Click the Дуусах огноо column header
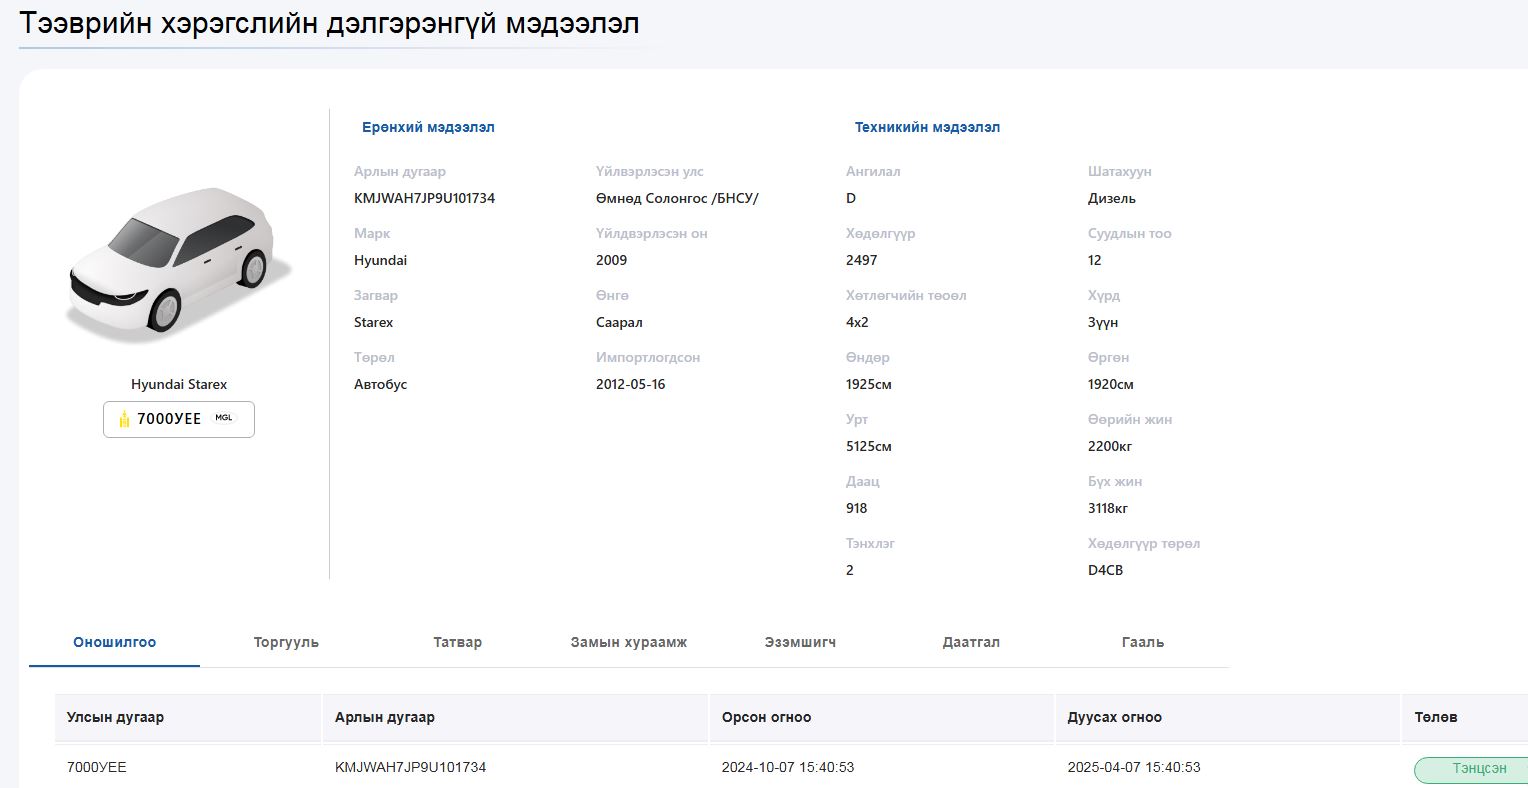1528x788 pixels. tap(1115, 717)
